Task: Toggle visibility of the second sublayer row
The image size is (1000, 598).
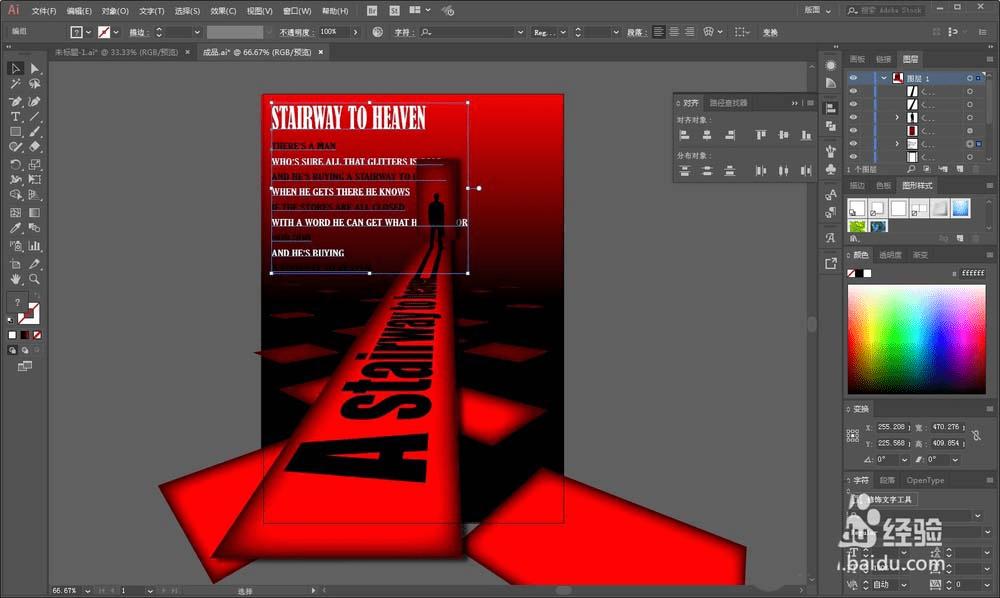Action: pos(853,104)
